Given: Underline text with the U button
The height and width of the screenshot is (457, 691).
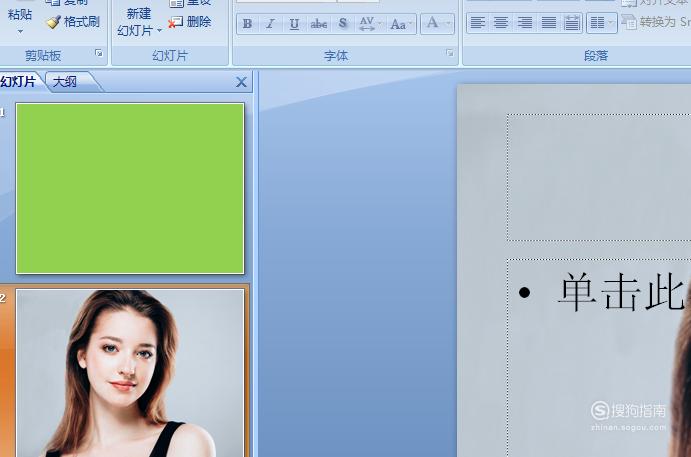Looking at the screenshot, I should (294, 23).
